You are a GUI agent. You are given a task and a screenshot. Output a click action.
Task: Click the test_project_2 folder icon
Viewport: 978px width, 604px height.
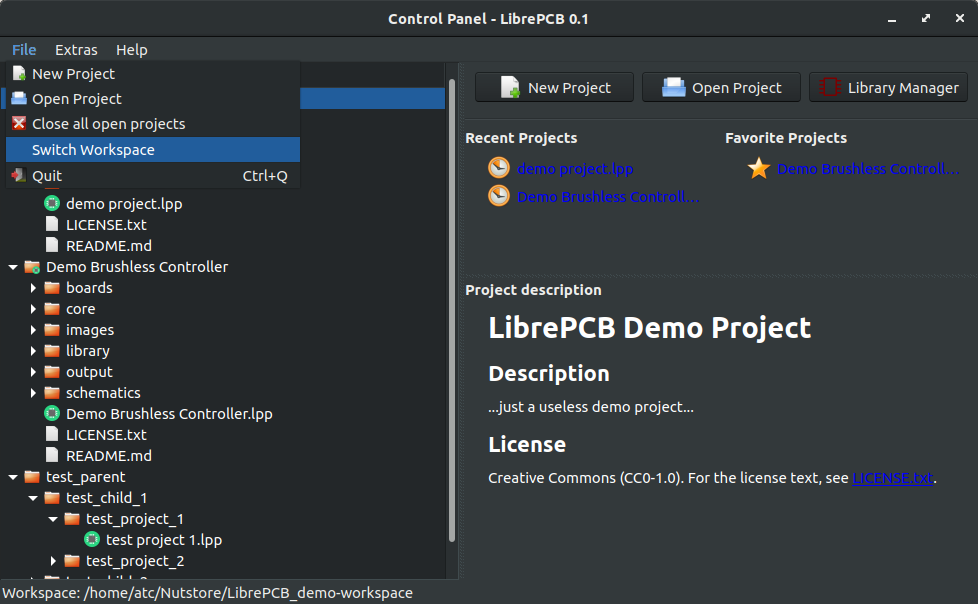coord(72,561)
